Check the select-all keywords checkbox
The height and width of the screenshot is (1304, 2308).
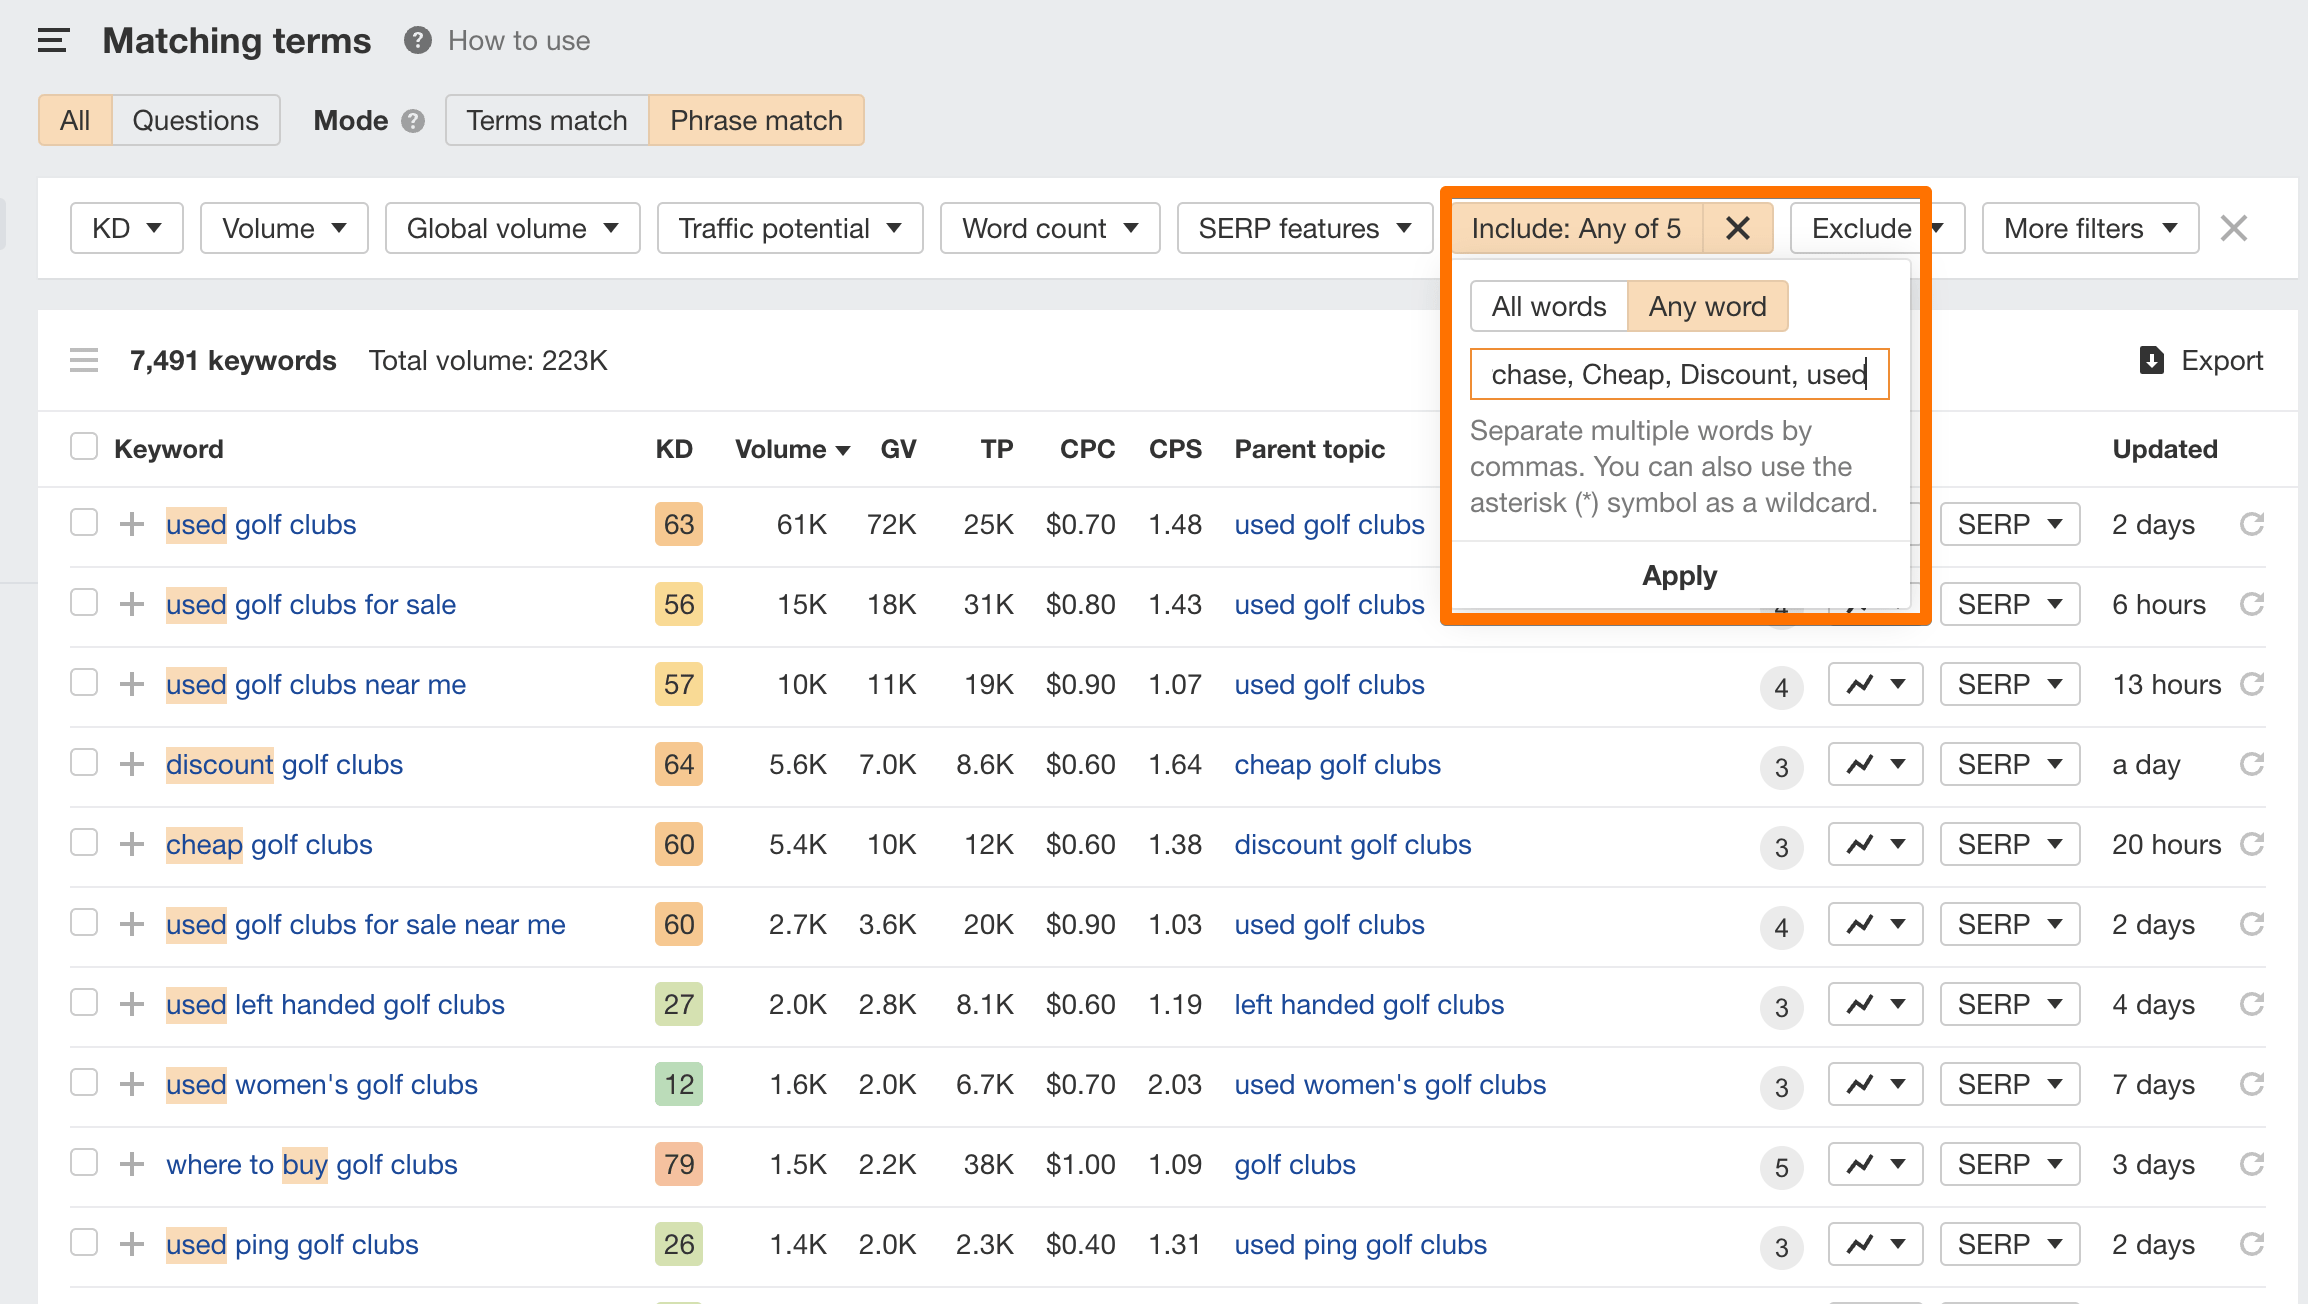pyautogui.click(x=84, y=447)
